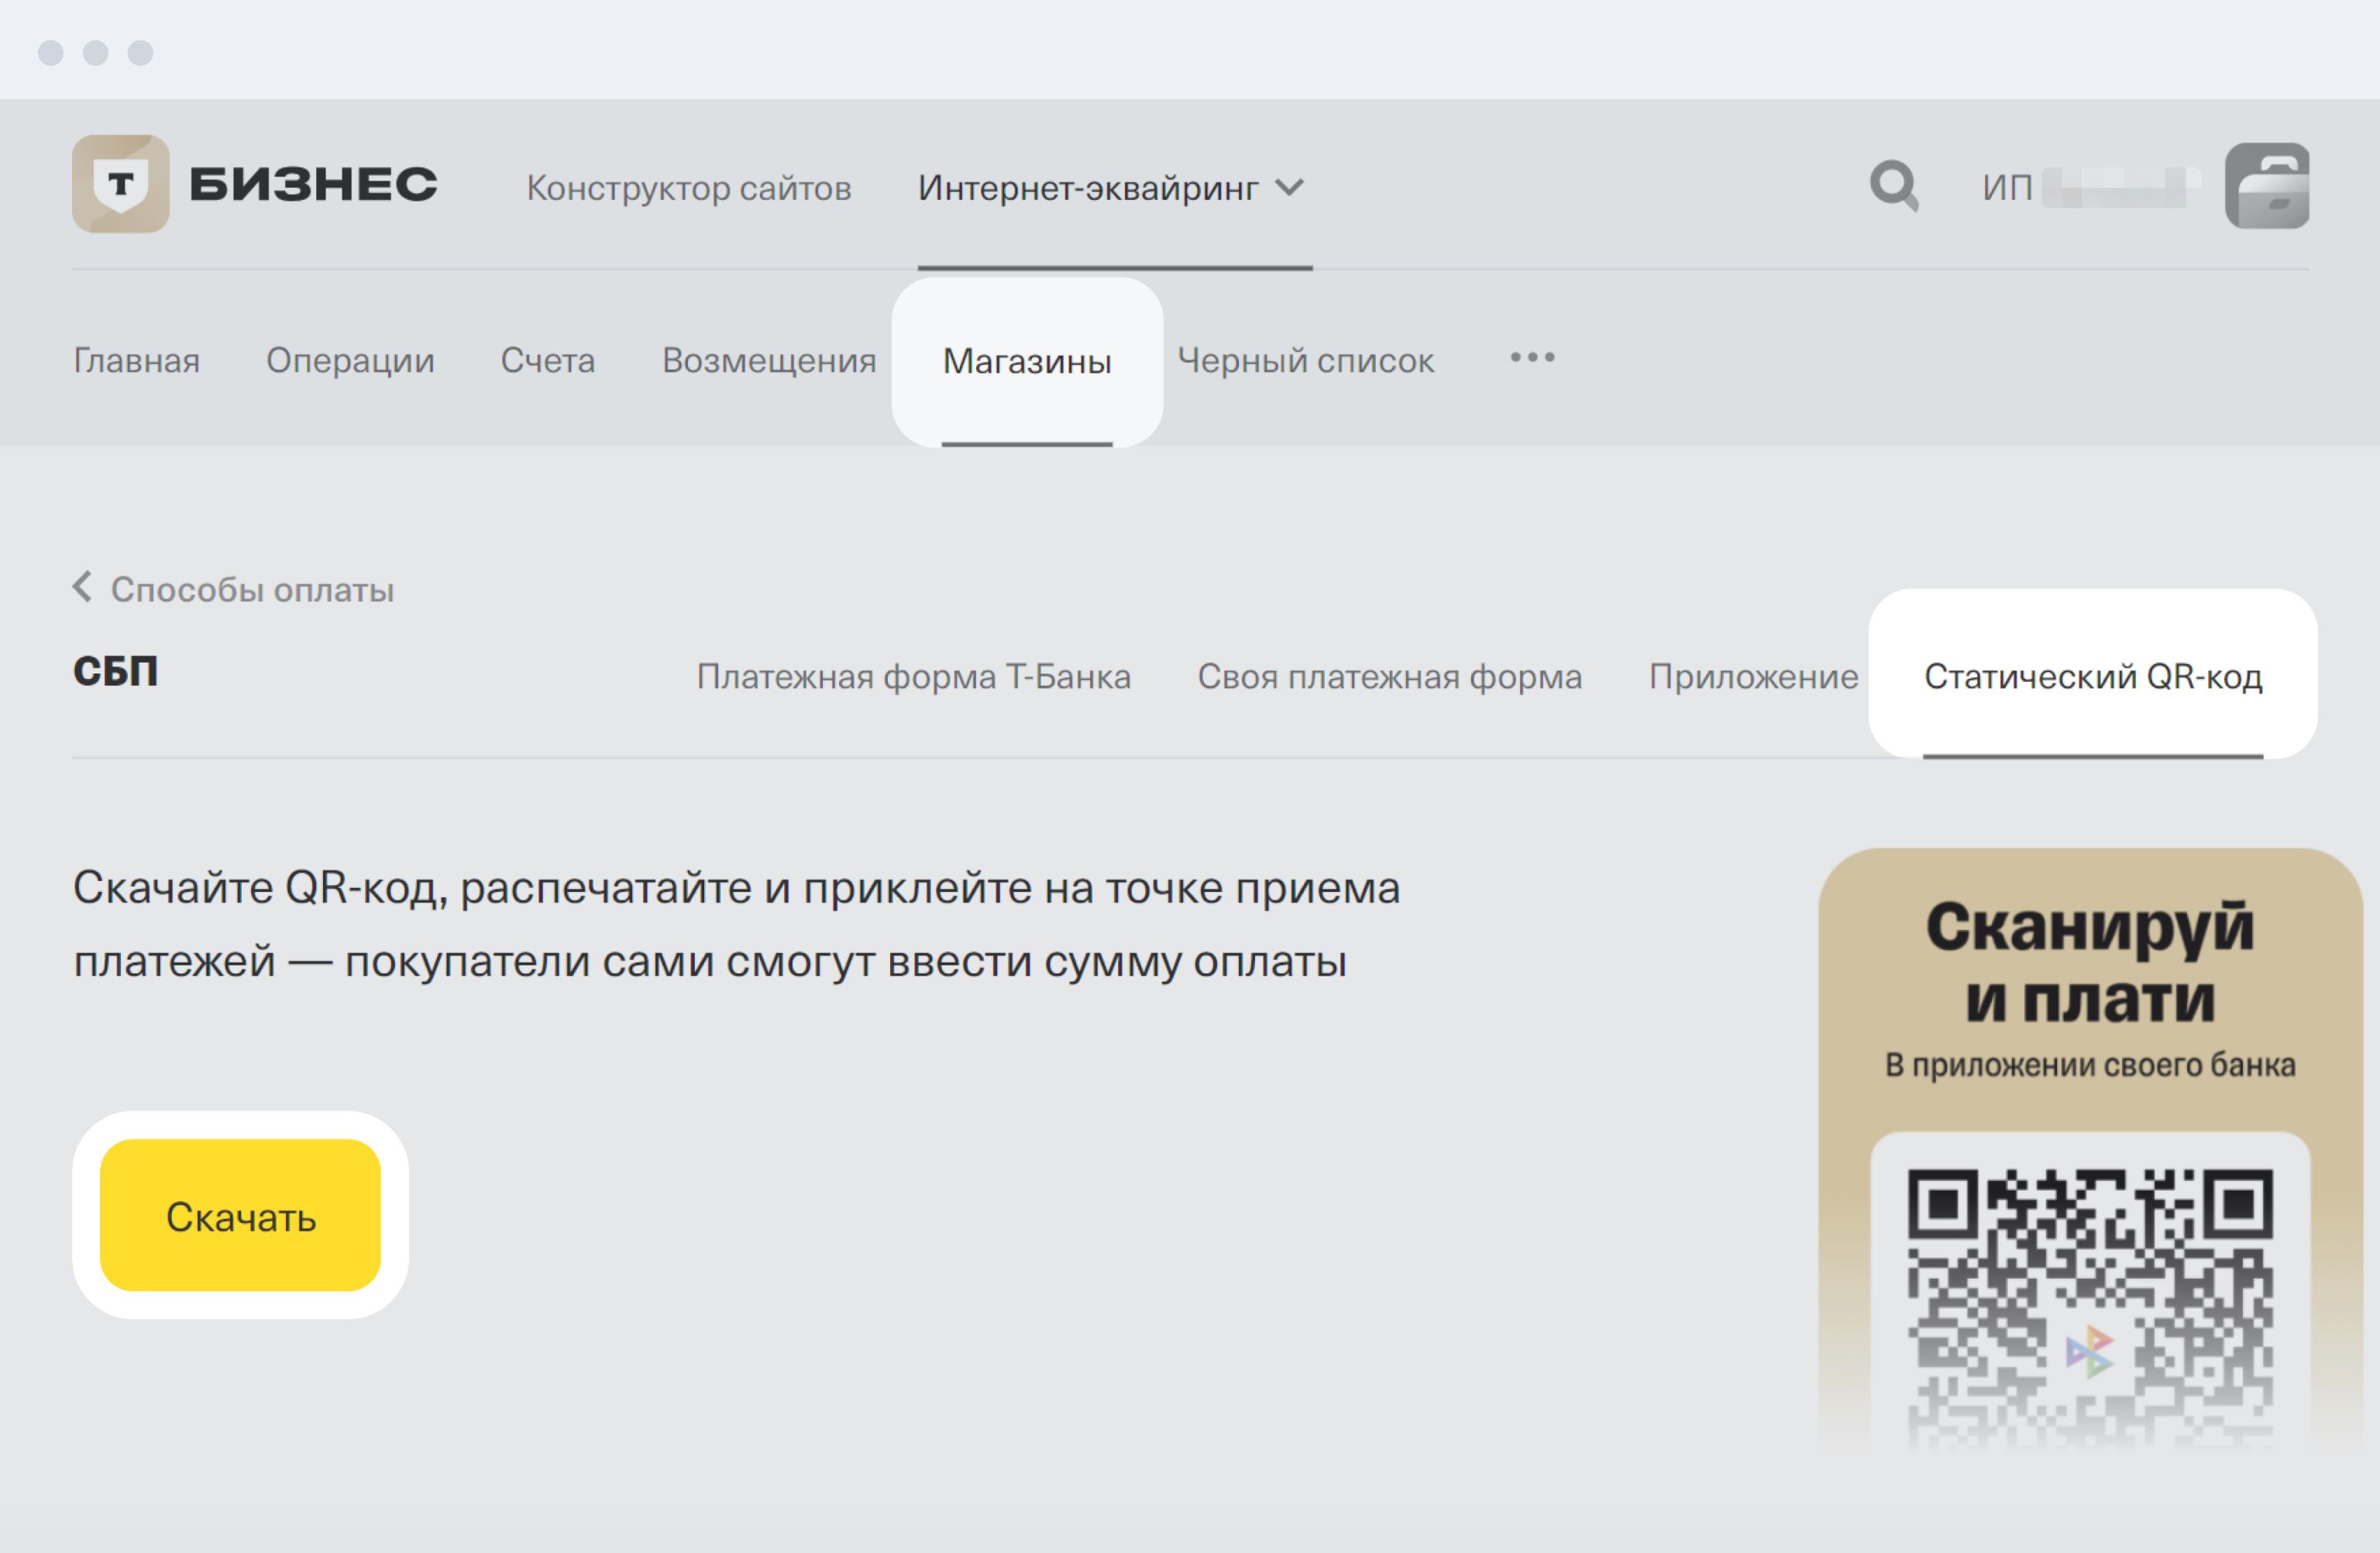Open search with magnifier icon
The height and width of the screenshot is (1553, 2380).
(1894, 186)
